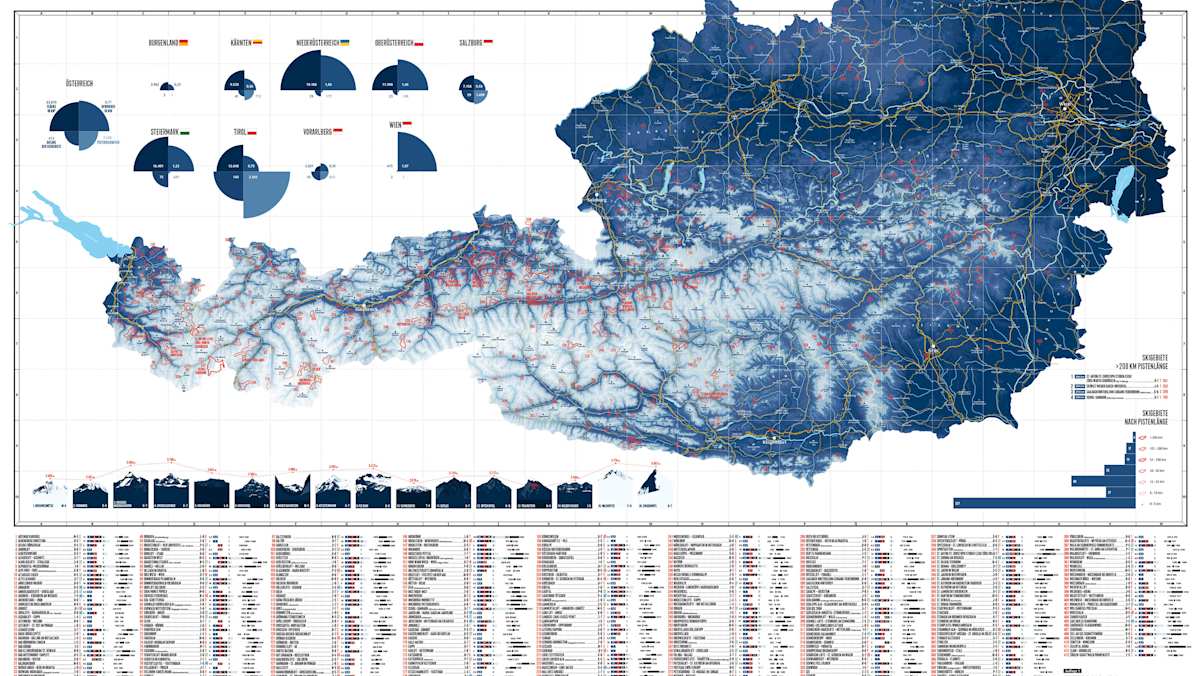Select the topmost legend symbol above 200 km Pistenlänge
This screenshot has width=1201, height=676.
pyautogui.click(x=1143, y=436)
